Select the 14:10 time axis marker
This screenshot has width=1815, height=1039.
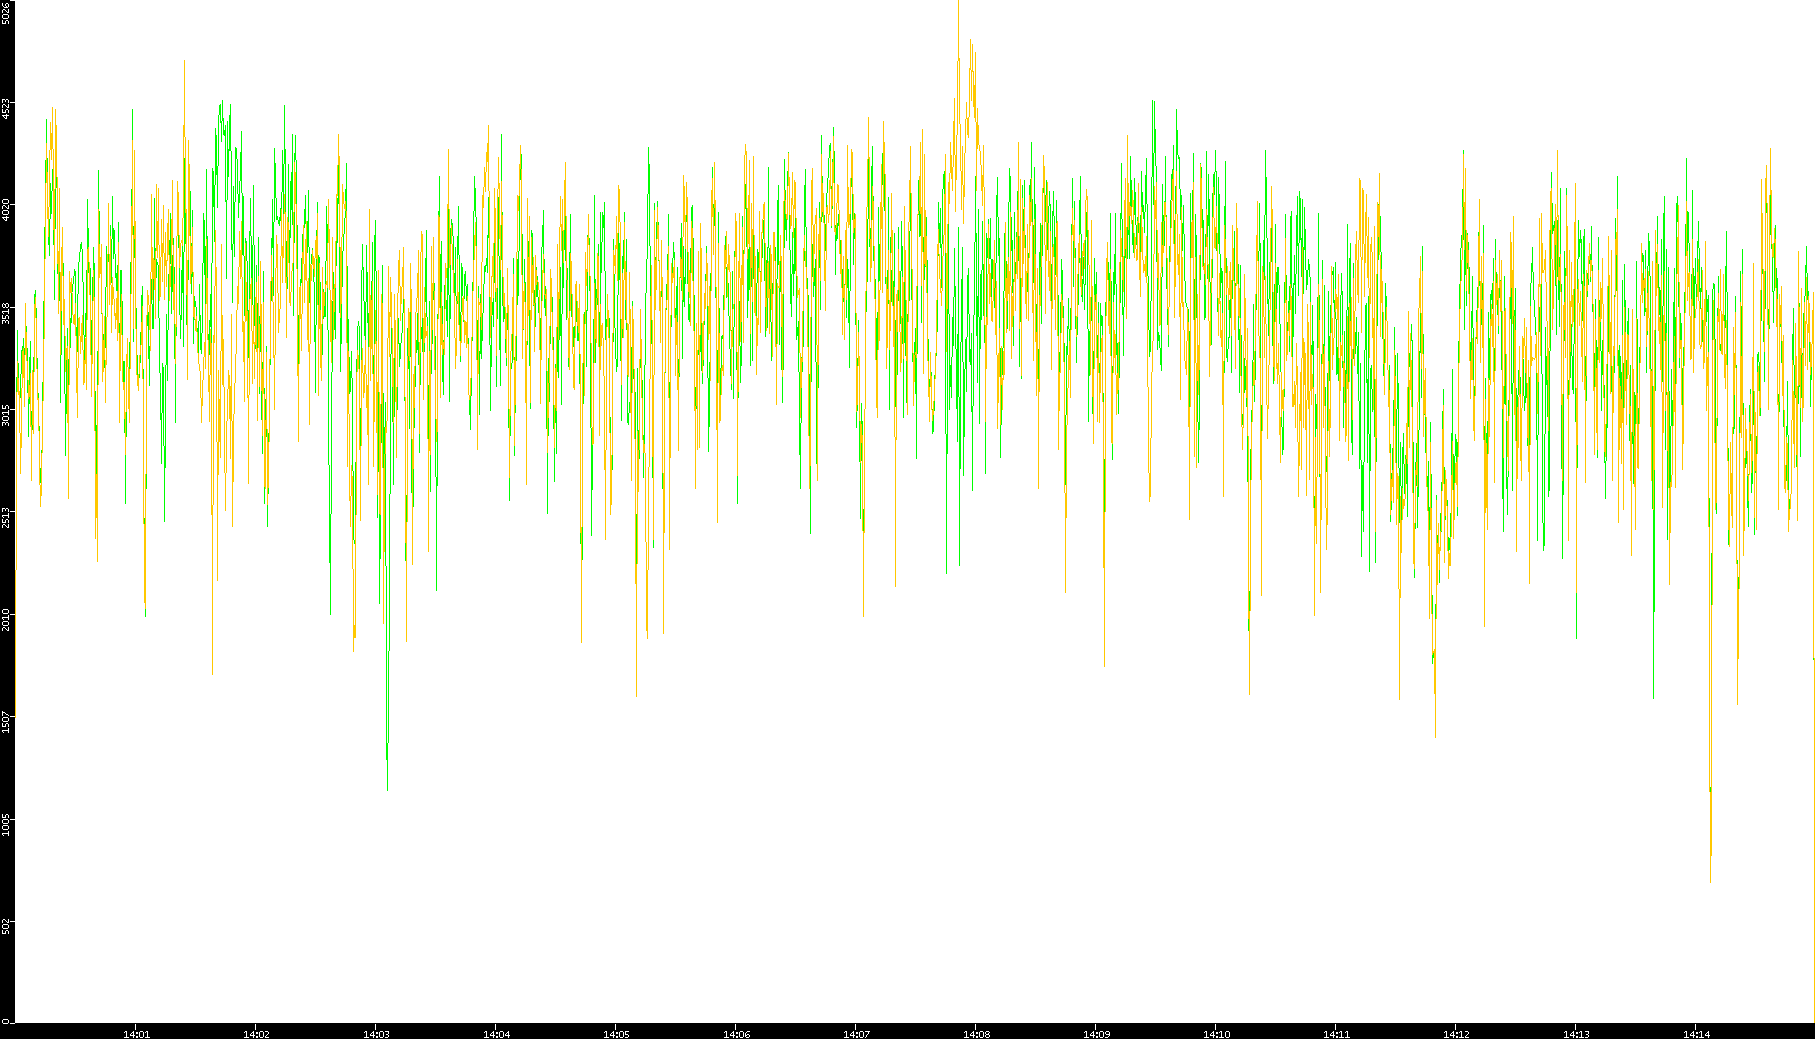click(x=1216, y=1034)
